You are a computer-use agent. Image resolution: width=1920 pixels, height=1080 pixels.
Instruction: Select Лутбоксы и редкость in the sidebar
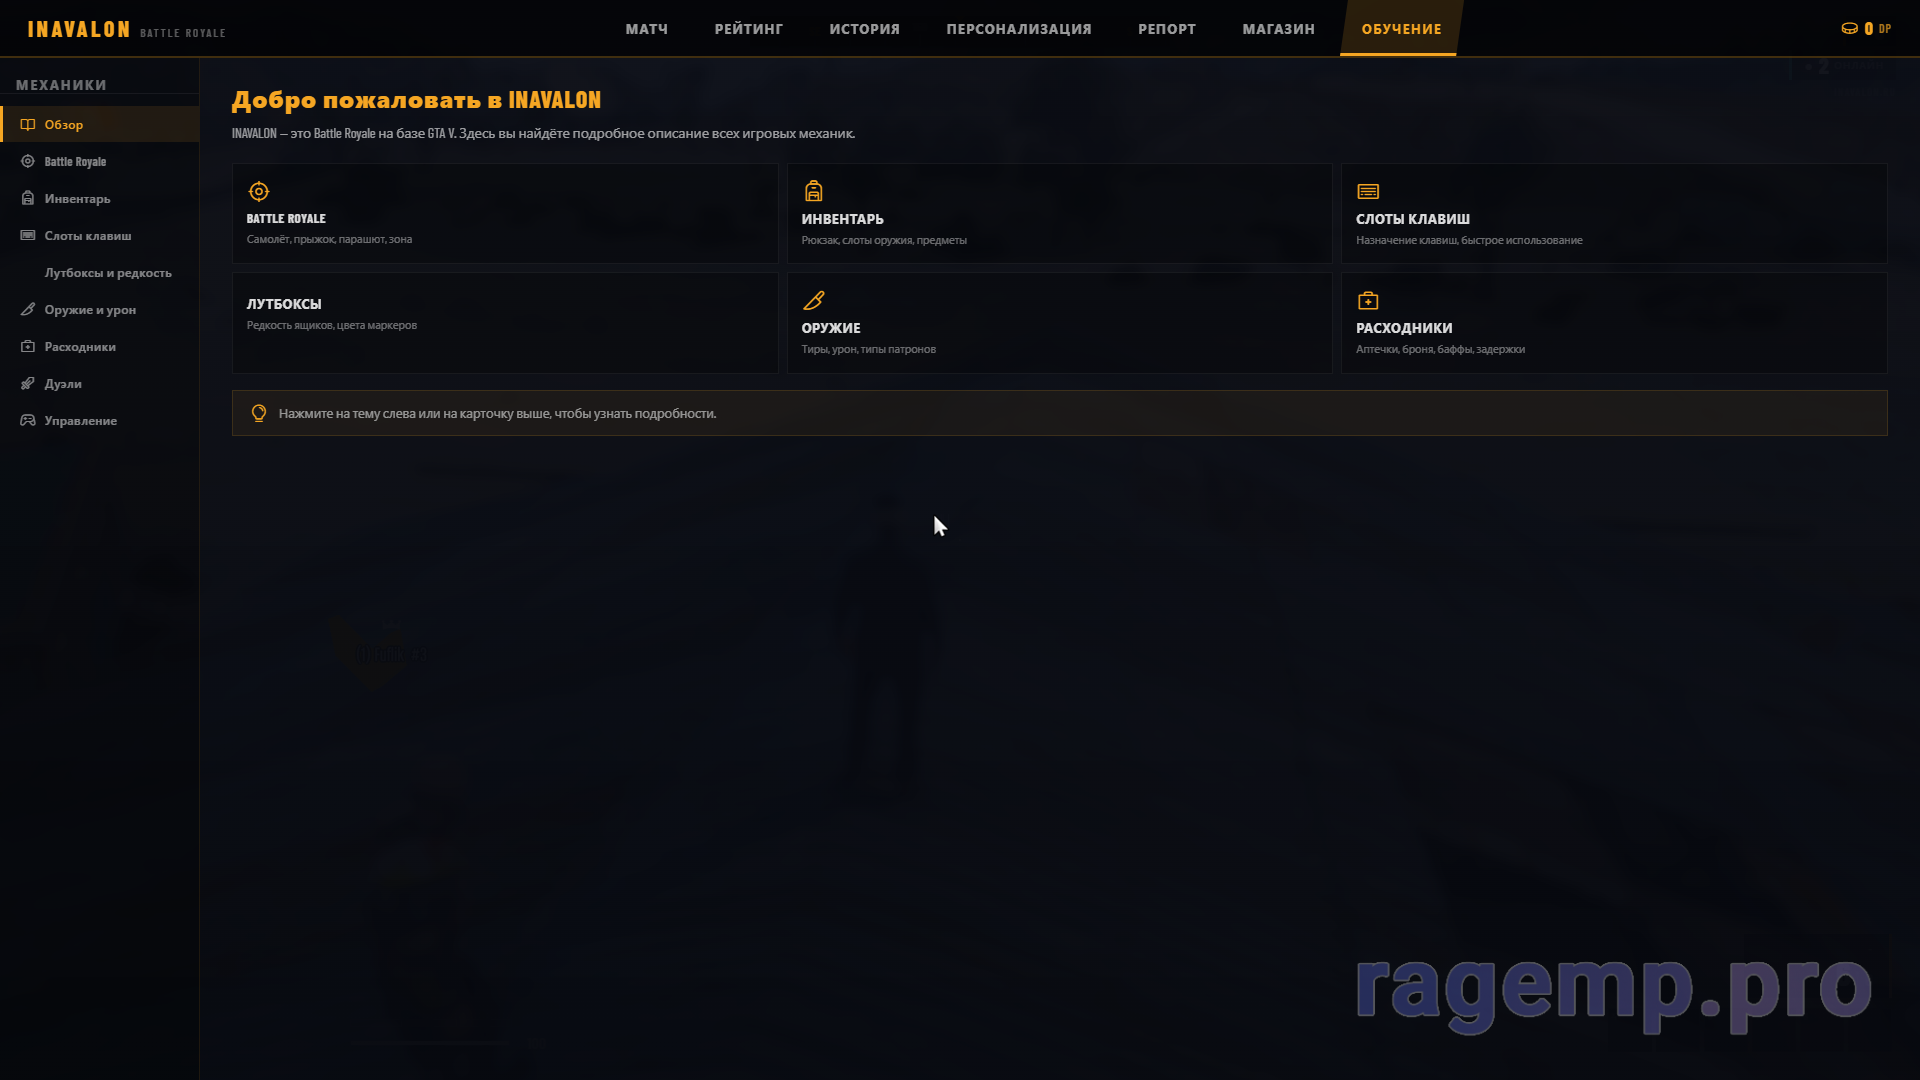click(108, 272)
